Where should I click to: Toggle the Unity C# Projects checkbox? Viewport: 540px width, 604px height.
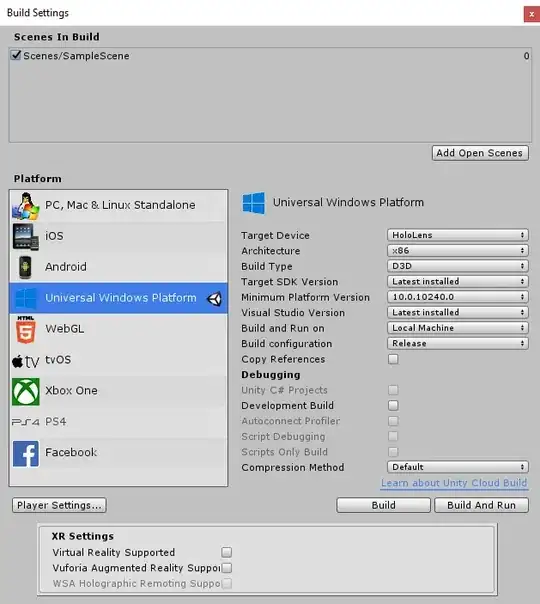(x=393, y=390)
